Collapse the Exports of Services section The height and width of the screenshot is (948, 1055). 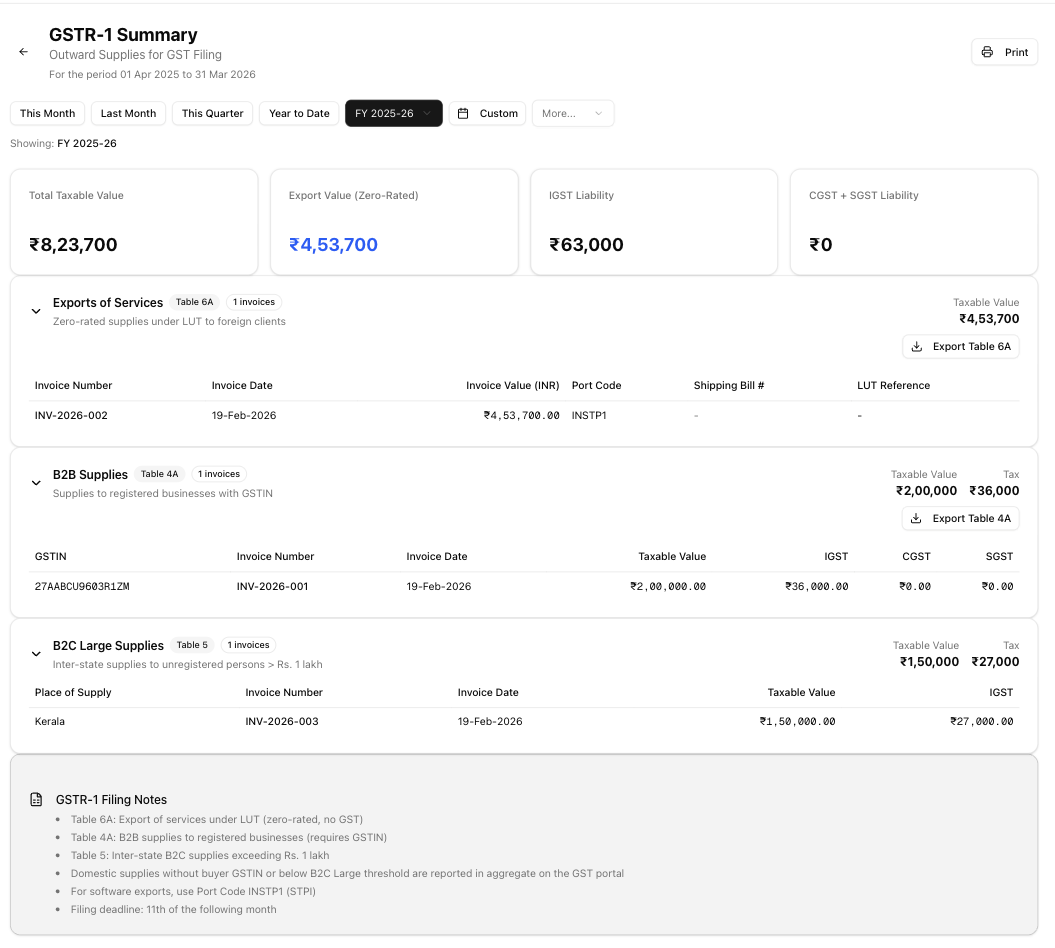36,311
